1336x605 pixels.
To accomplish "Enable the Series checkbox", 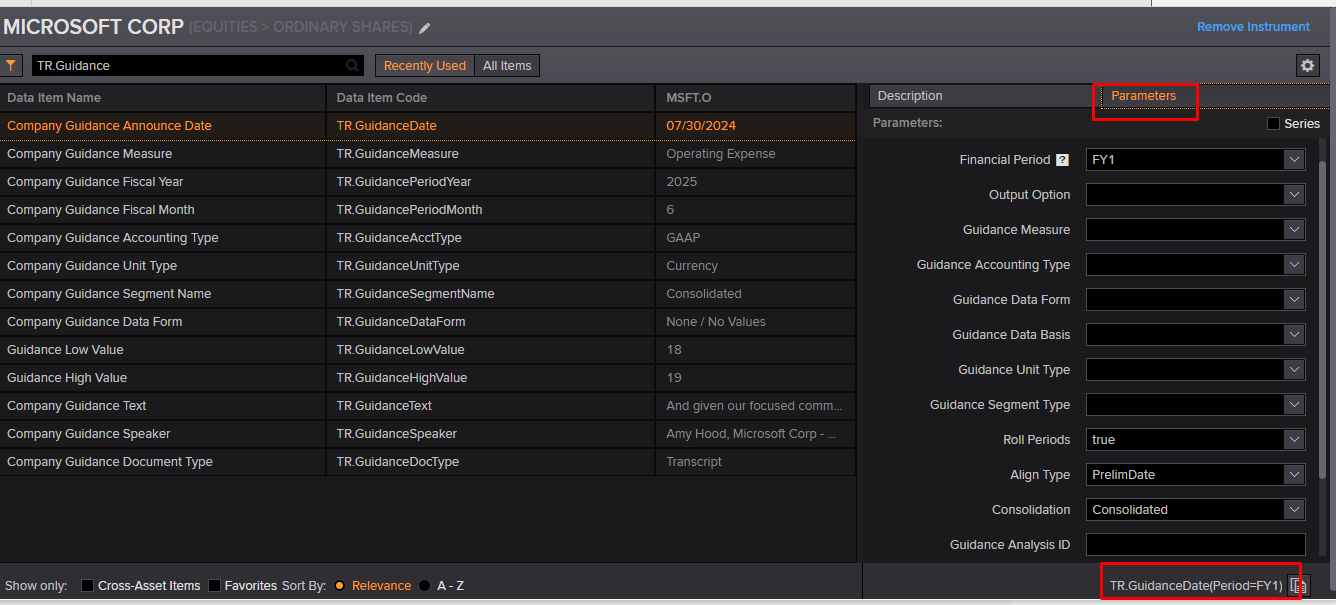I will point(1273,124).
